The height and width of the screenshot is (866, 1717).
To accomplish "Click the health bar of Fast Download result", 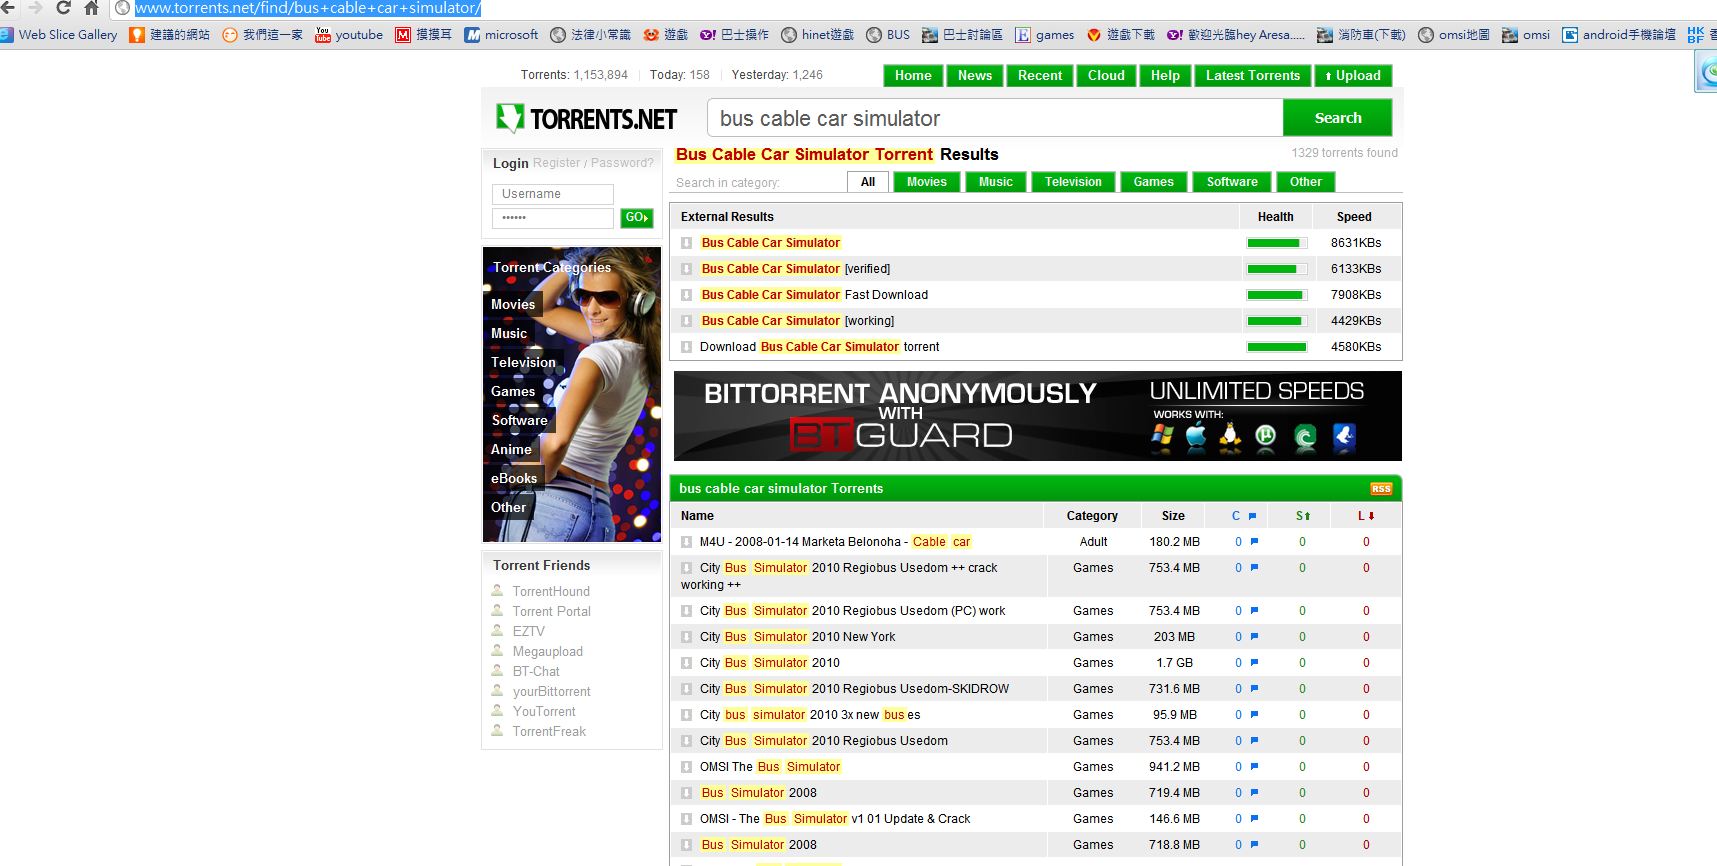I will tap(1276, 295).
